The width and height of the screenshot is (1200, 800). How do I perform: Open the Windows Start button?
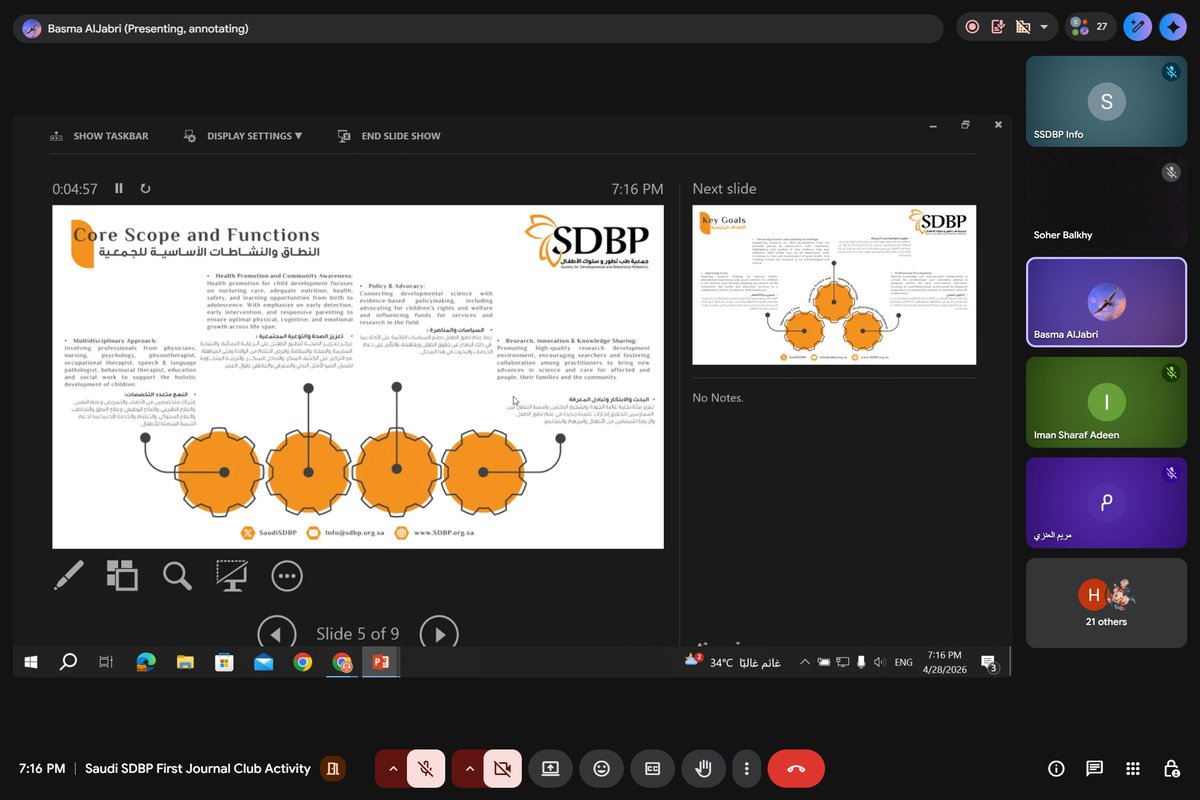click(x=31, y=662)
